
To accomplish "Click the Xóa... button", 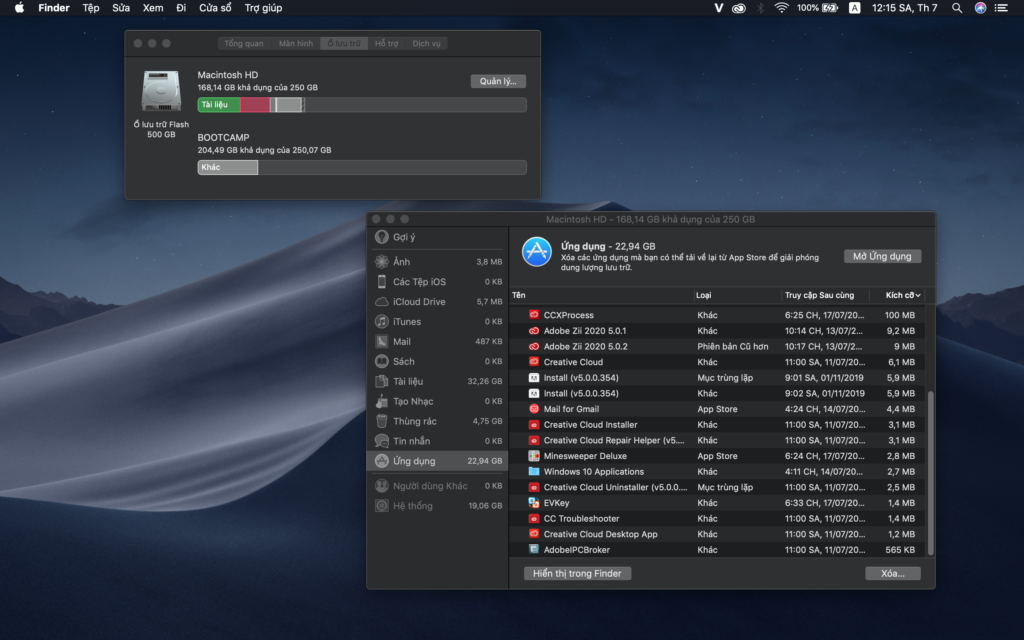I will coord(892,573).
